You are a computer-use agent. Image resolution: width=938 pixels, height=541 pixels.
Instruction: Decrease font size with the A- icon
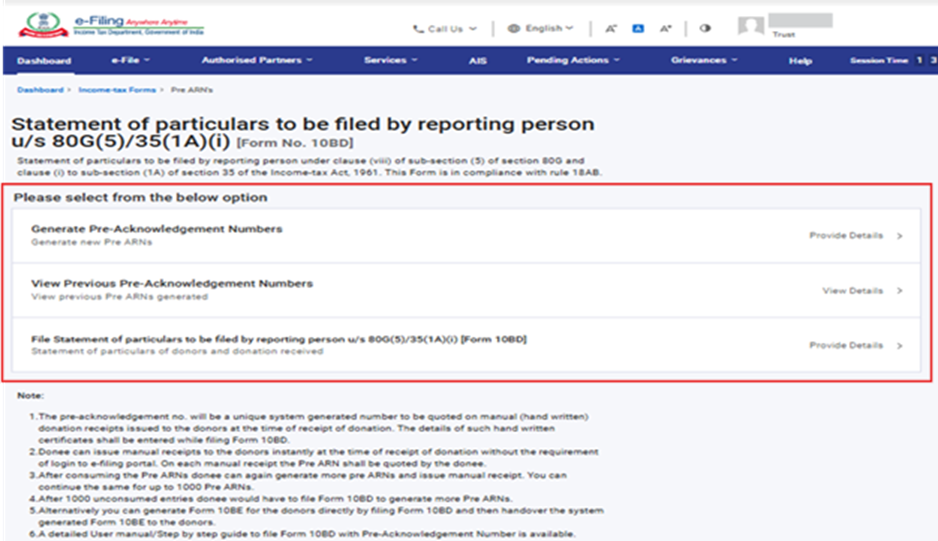pos(610,28)
